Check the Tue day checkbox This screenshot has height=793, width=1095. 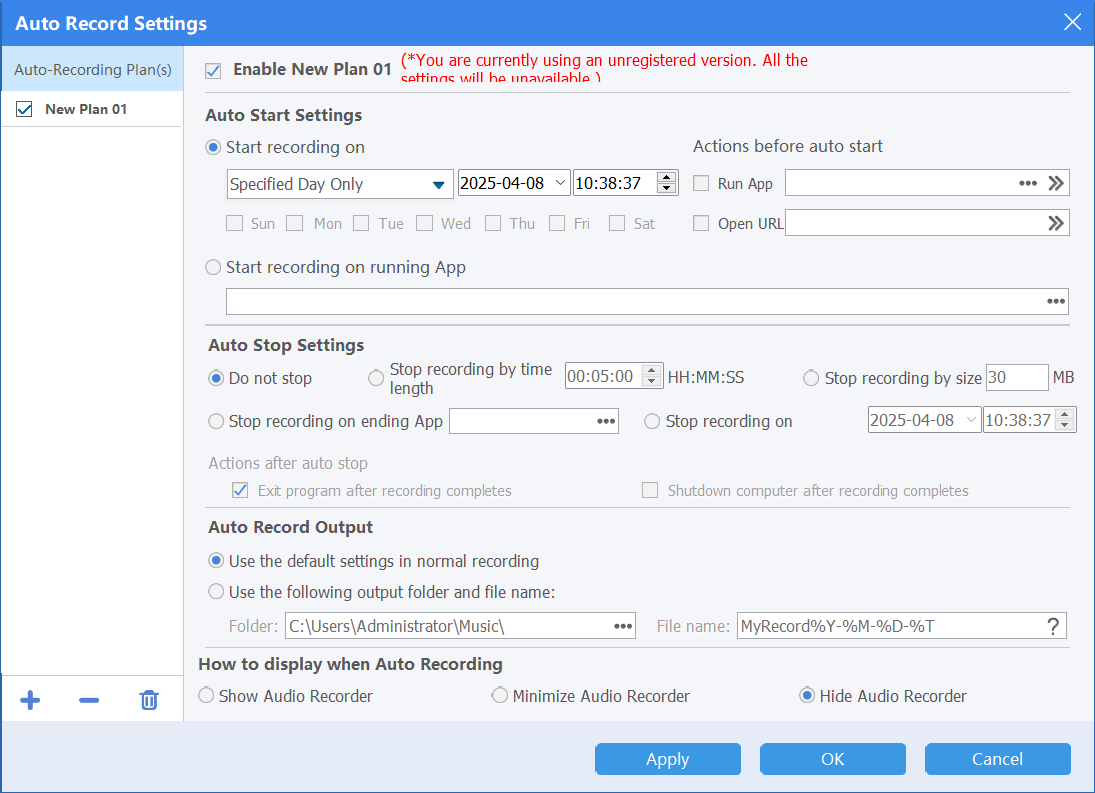click(x=361, y=223)
